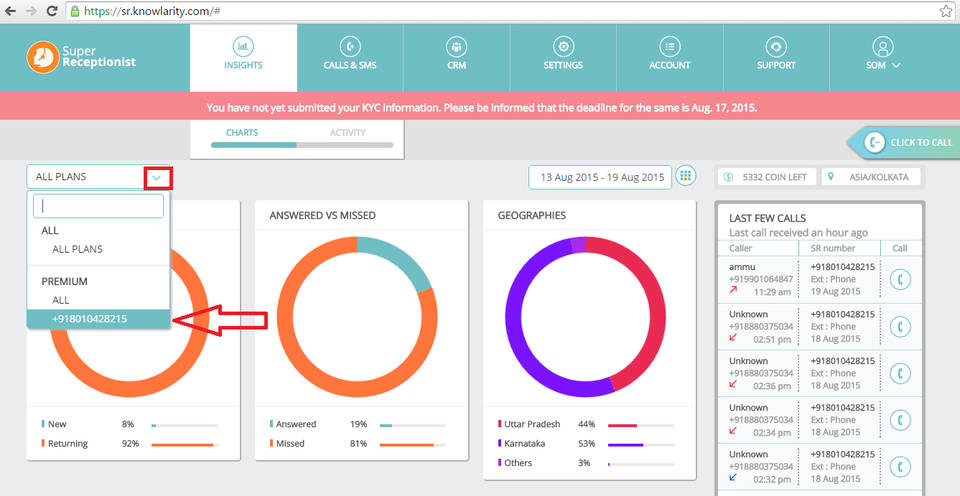Bookmark page with the star icon

tap(946, 11)
